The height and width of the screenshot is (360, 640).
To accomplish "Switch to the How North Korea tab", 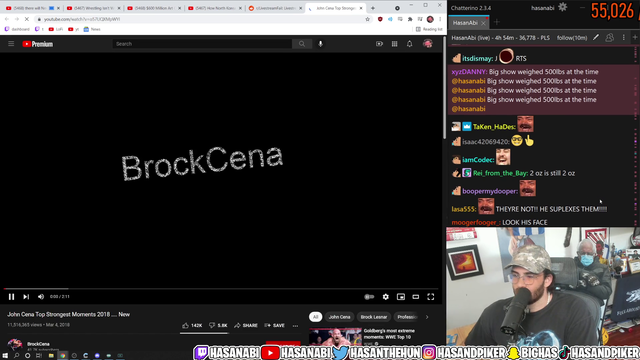I will click(215, 8).
